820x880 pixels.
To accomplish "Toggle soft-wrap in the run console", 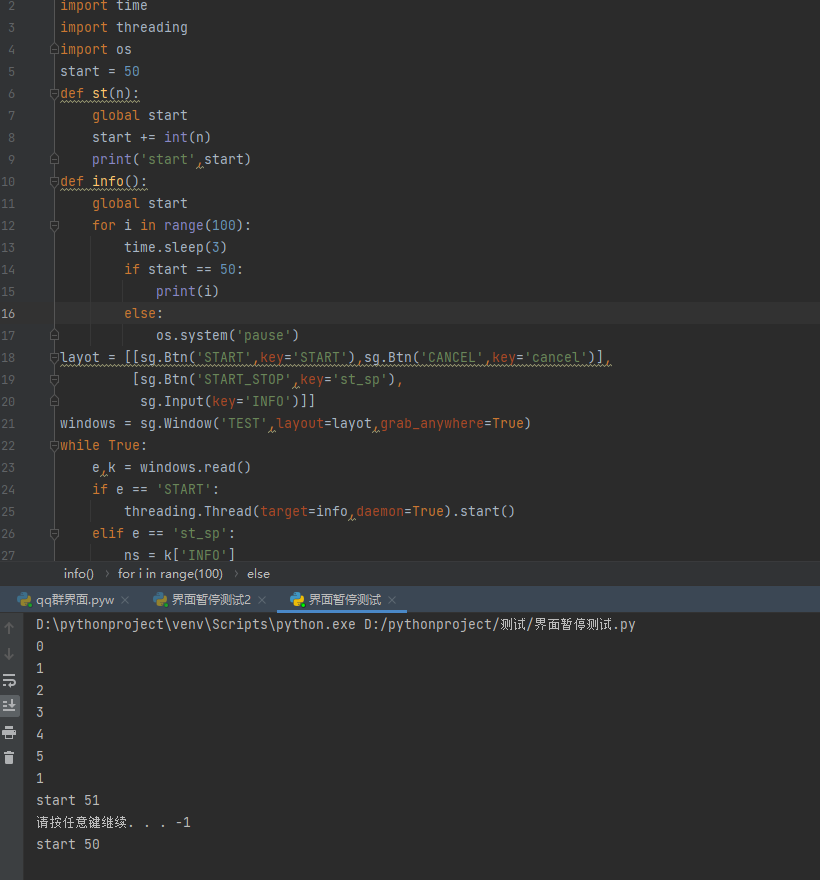I will coord(9,680).
